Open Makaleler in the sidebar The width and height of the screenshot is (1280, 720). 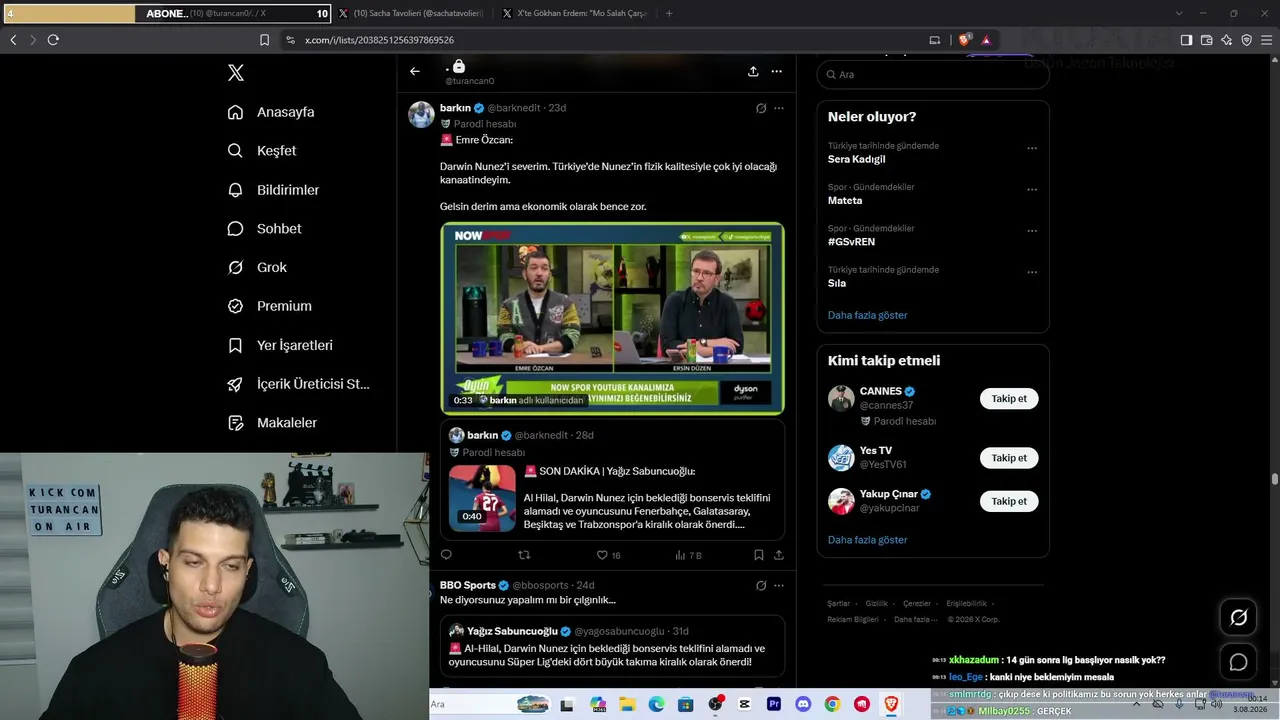[272, 423]
